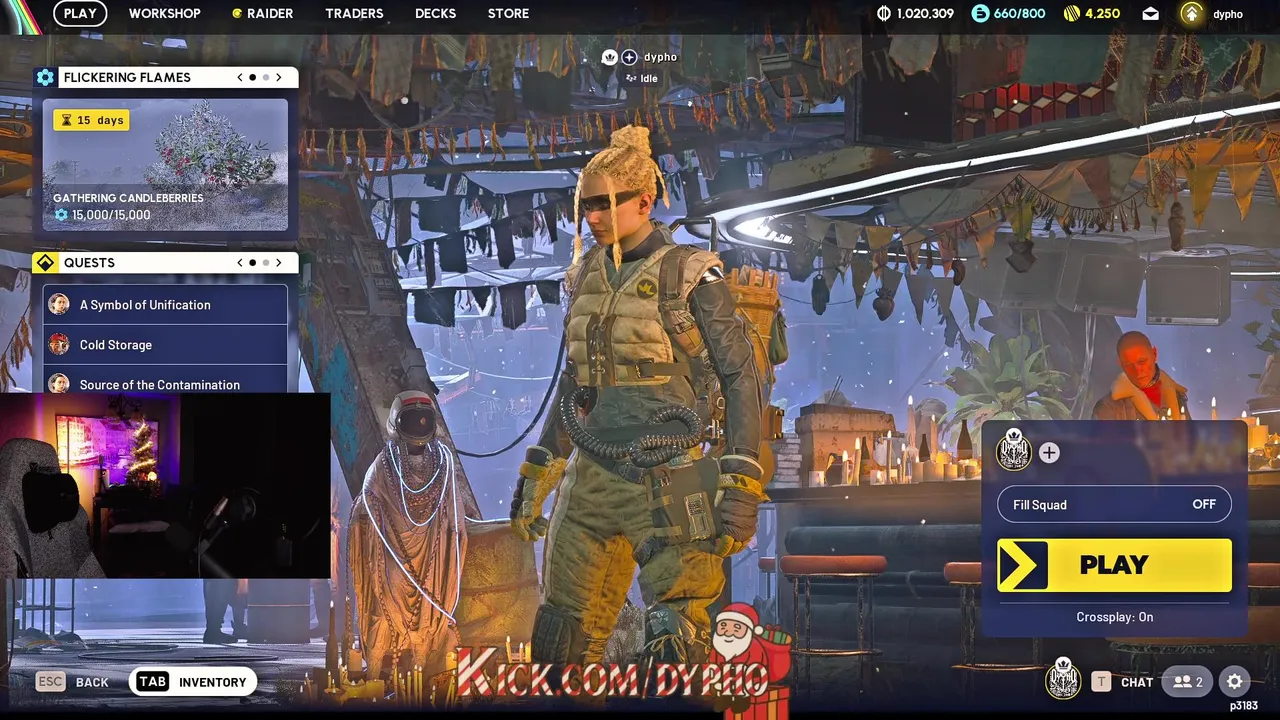Screen dimensions: 1280x720
Task: Click the 15 days timer badge
Action: pos(91,120)
